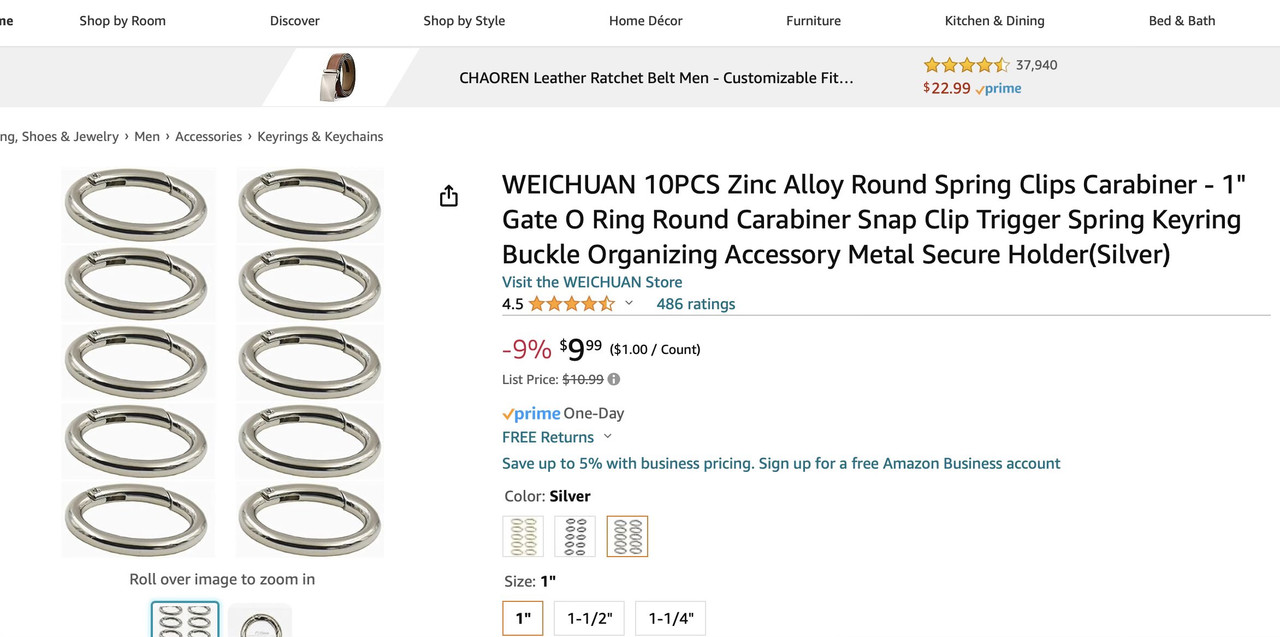This screenshot has height=637, width=1280.
Task: Click the Keyrings & Keychains breadcrumb
Action: [x=320, y=136]
